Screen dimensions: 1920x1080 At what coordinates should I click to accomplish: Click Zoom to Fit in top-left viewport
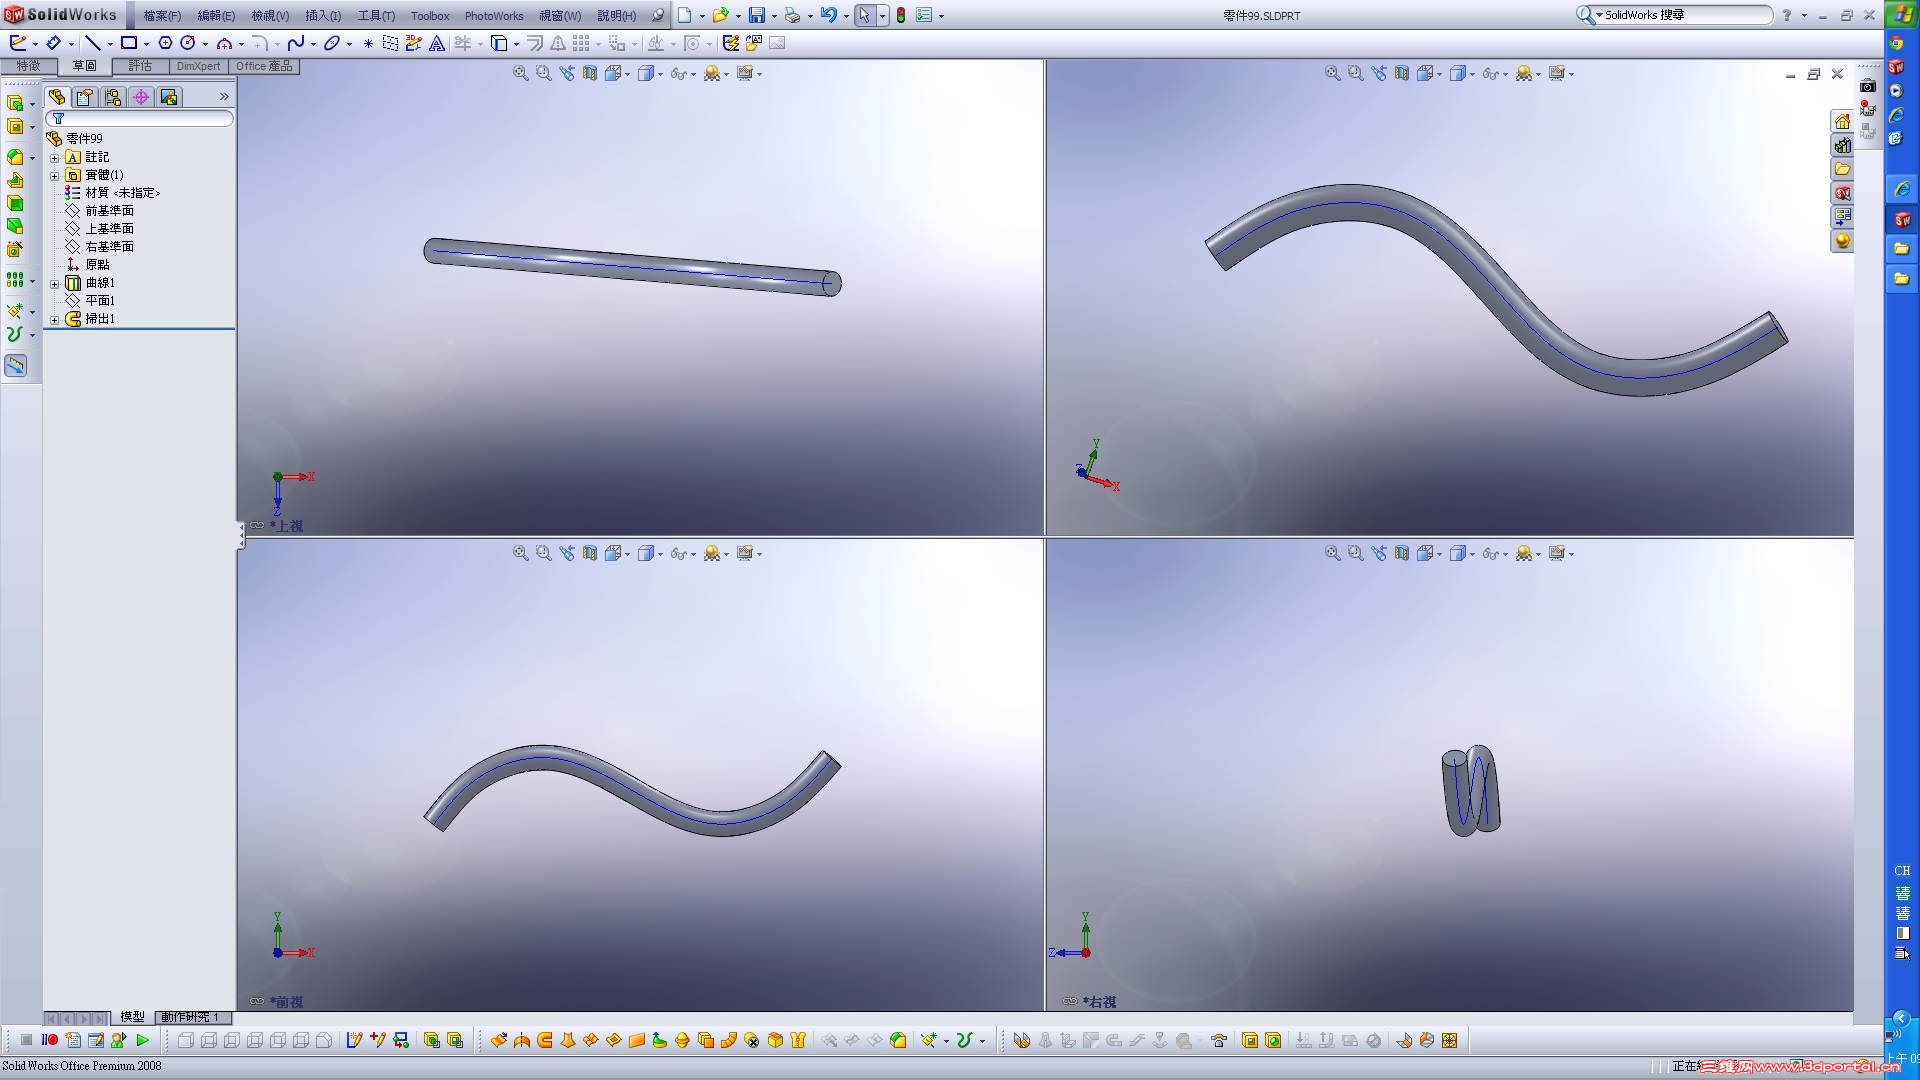tap(520, 73)
